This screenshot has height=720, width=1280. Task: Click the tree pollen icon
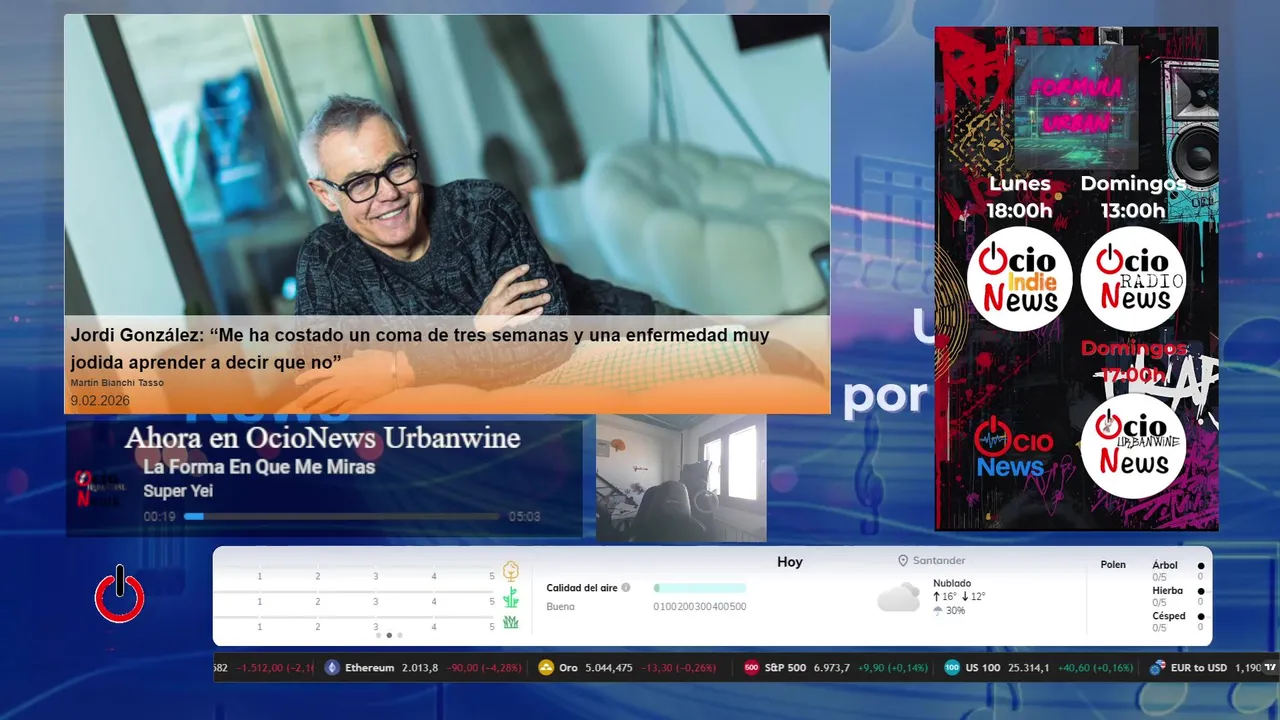(x=511, y=571)
